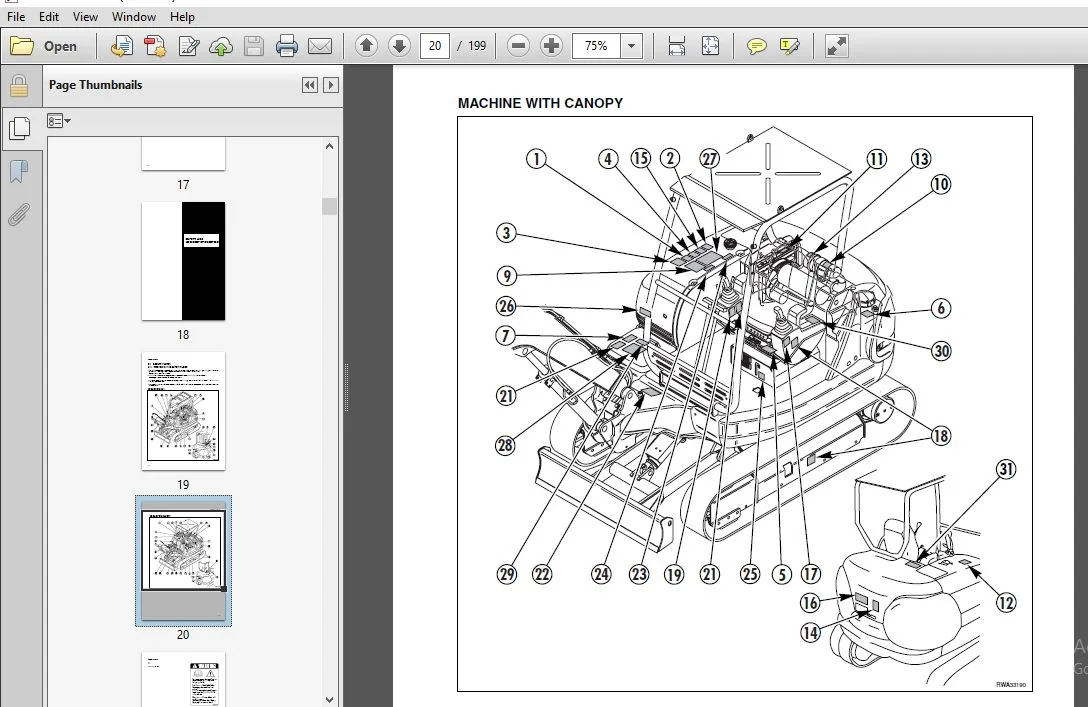Viewport: 1088px width, 707px height.
Task: Open the thumbnails options dropdown
Action: pyautogui.click(x=59, y=121)
